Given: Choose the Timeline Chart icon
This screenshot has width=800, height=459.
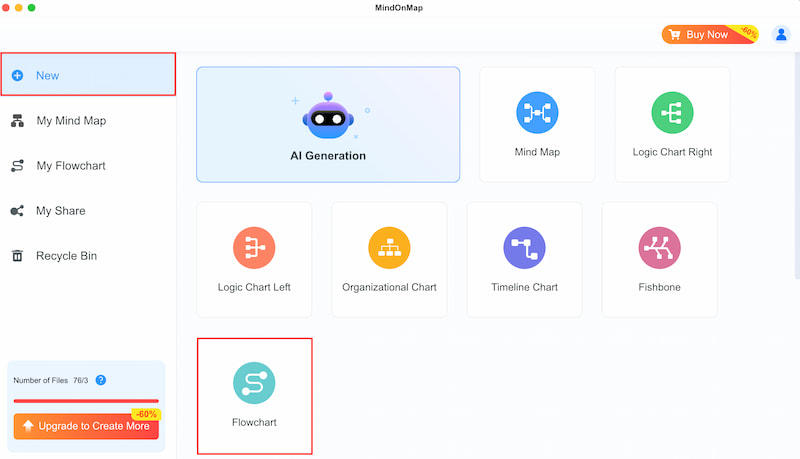Looking at the screenshot, I should point(524,248).
